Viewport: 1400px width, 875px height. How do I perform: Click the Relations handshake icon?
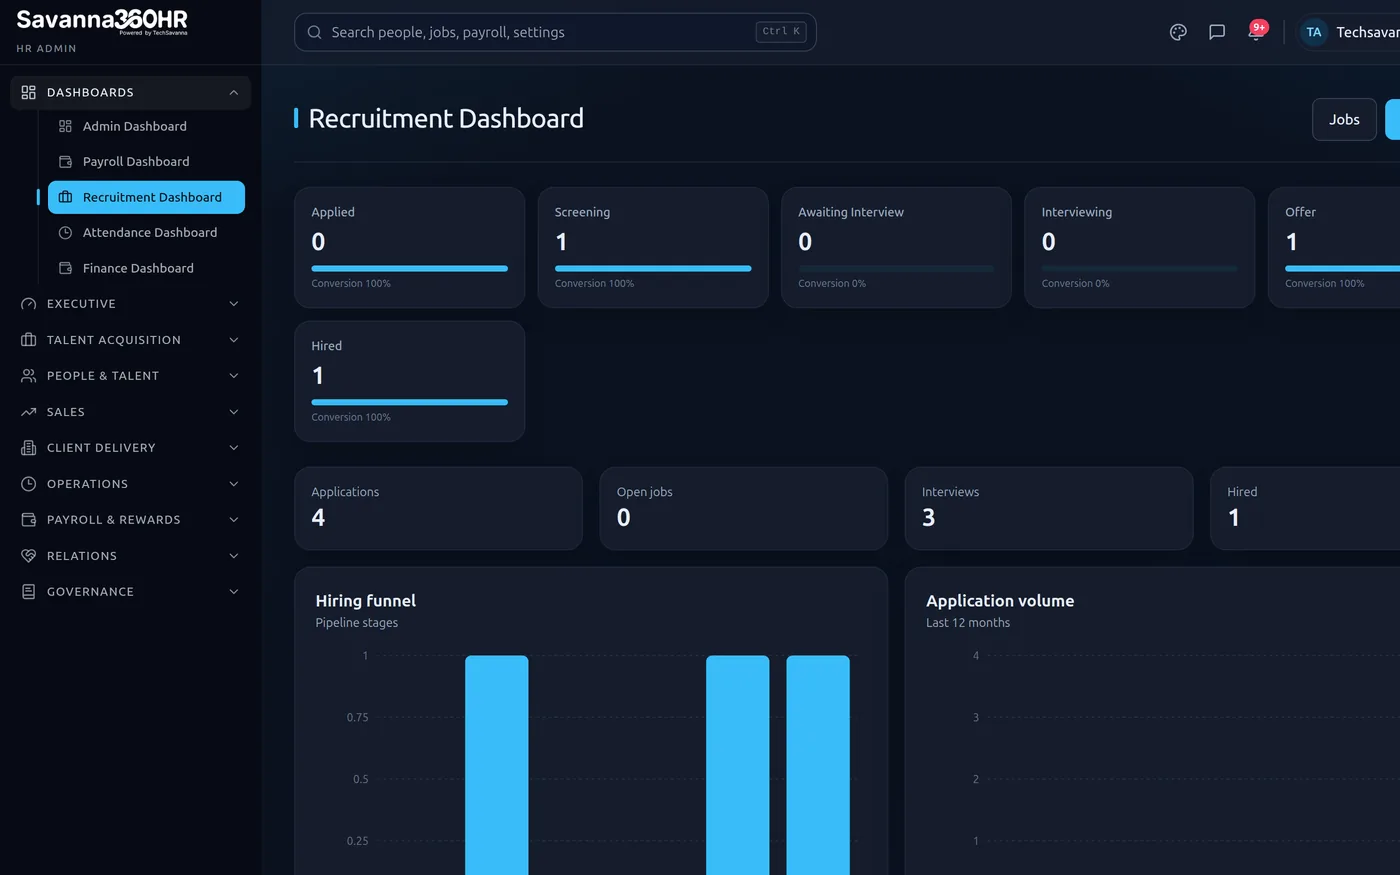28,556
